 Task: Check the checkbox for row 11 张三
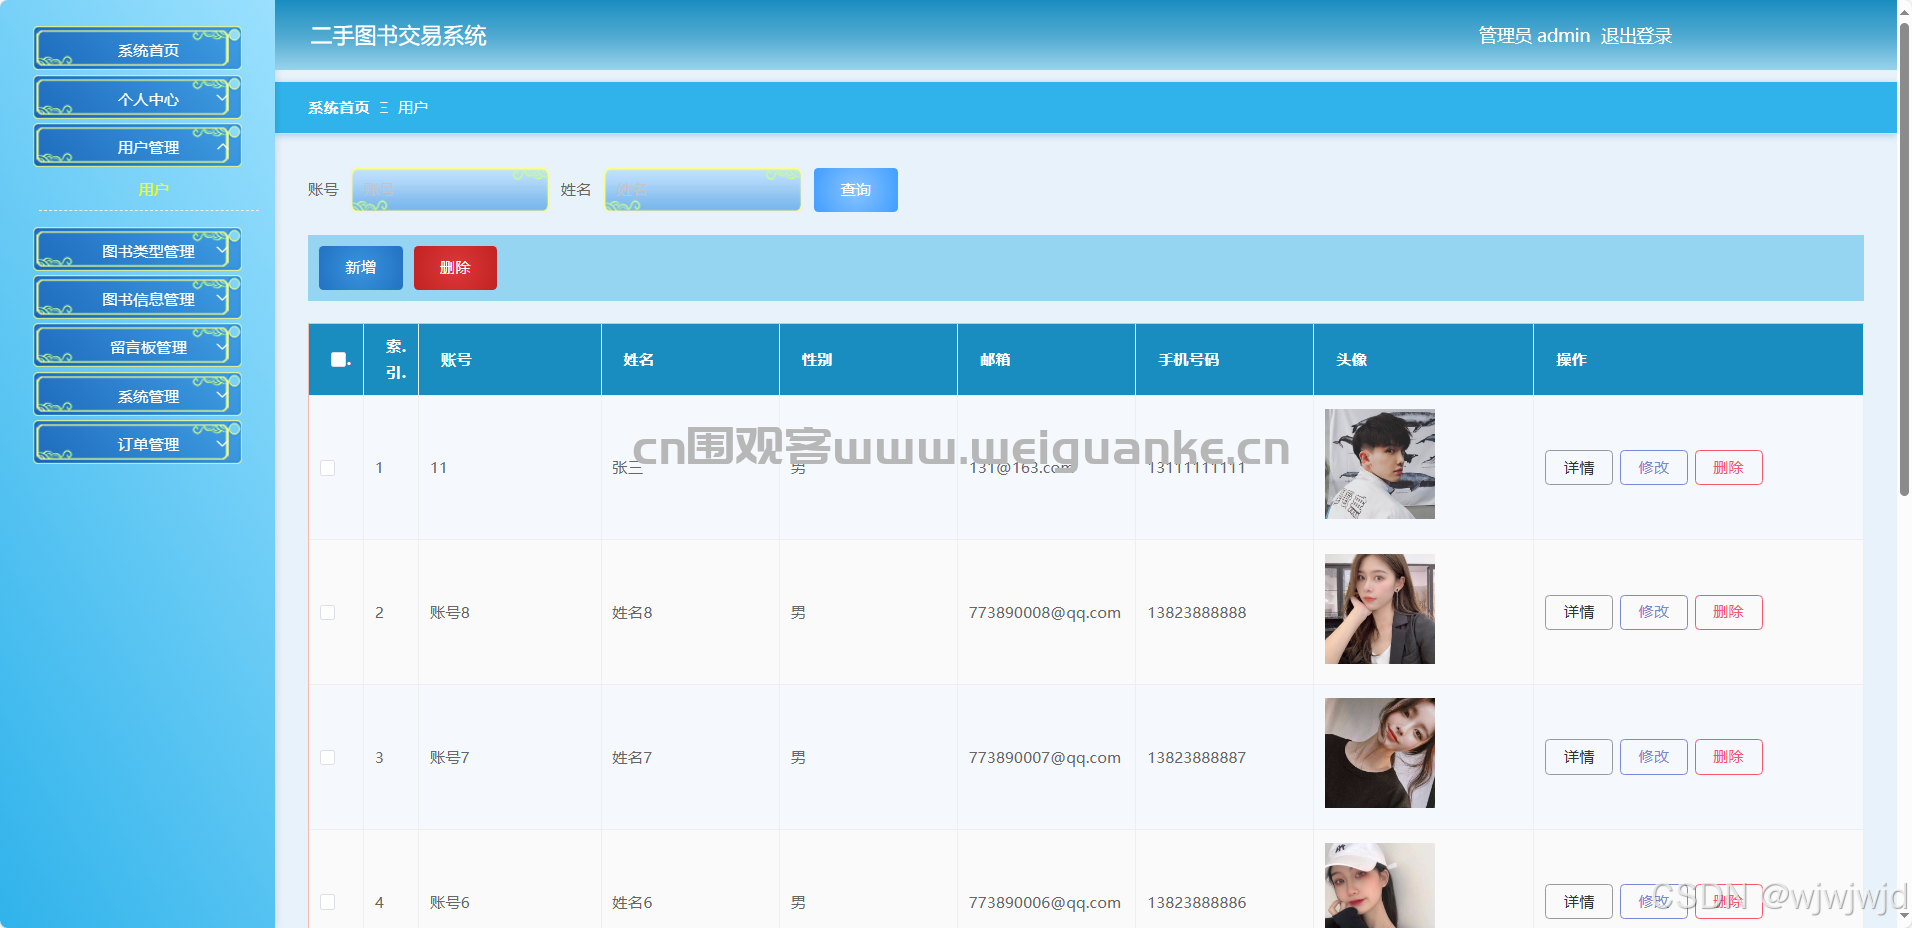coord(327,468)
